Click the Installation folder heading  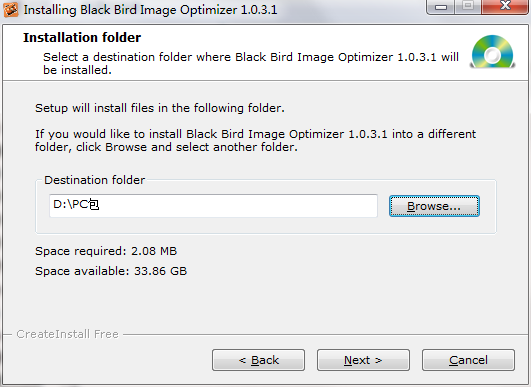point(82,38)
